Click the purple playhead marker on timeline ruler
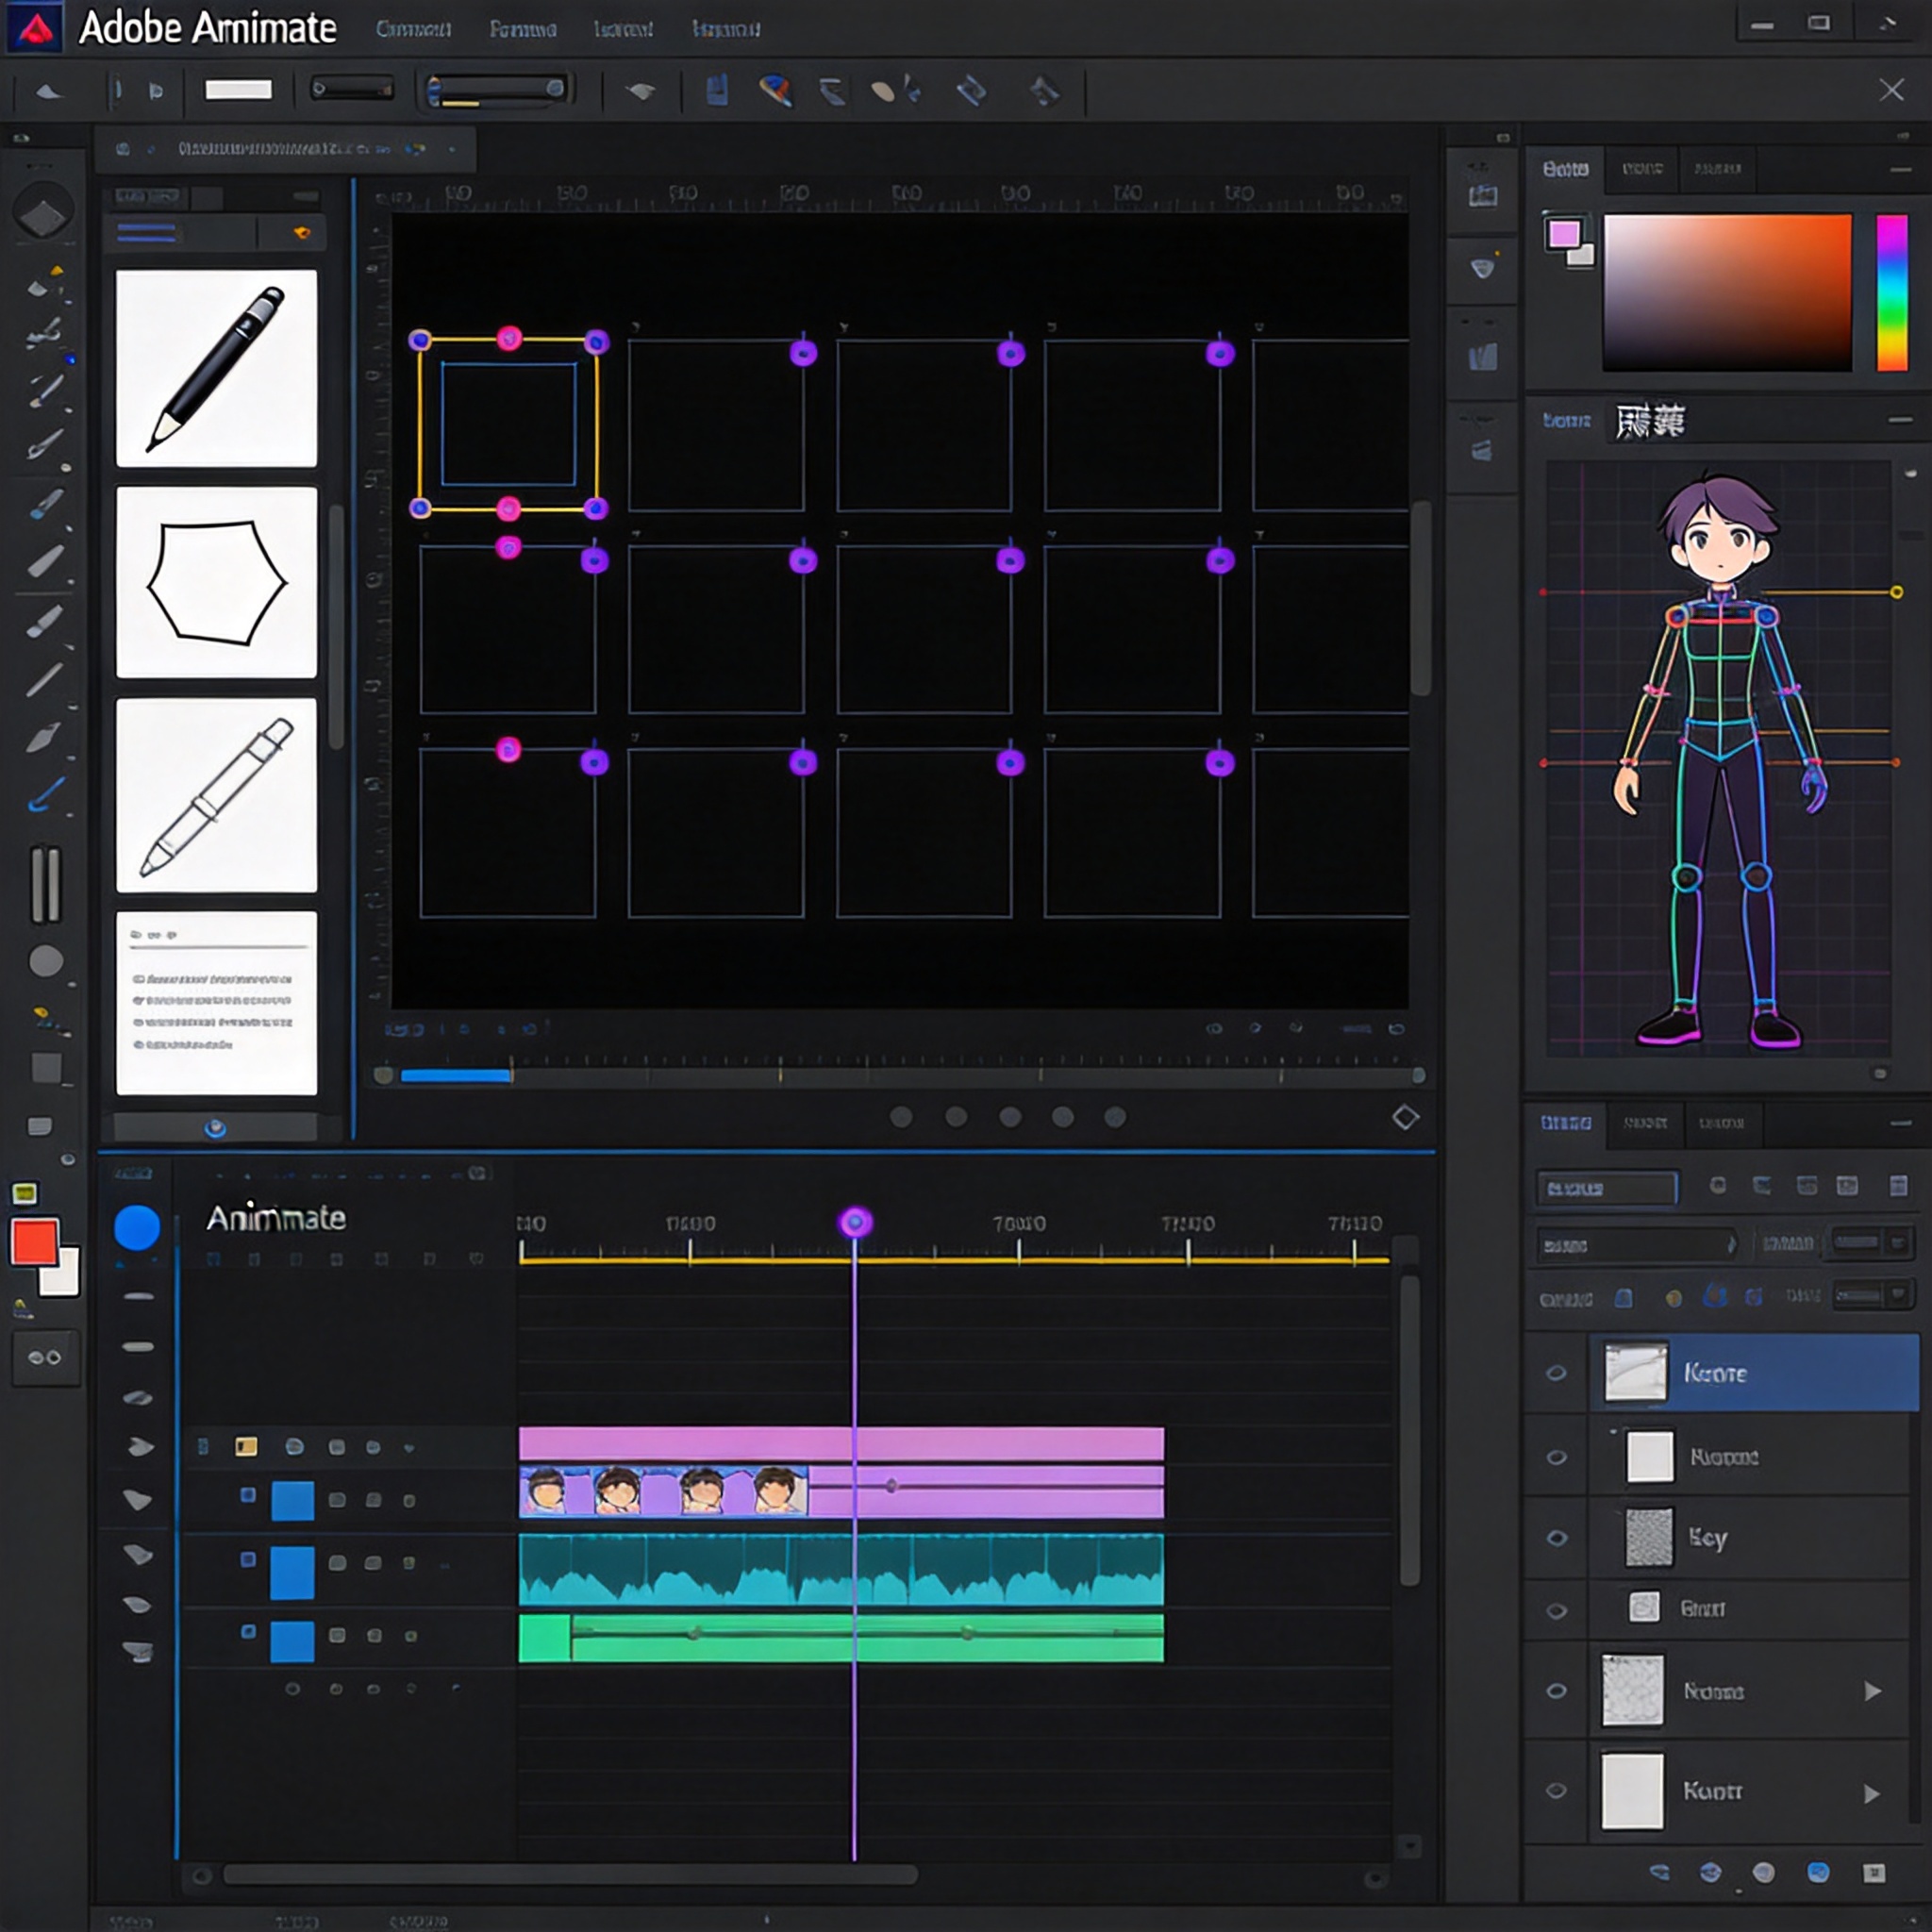The image size is (1932, 1932). (855, 1222)
